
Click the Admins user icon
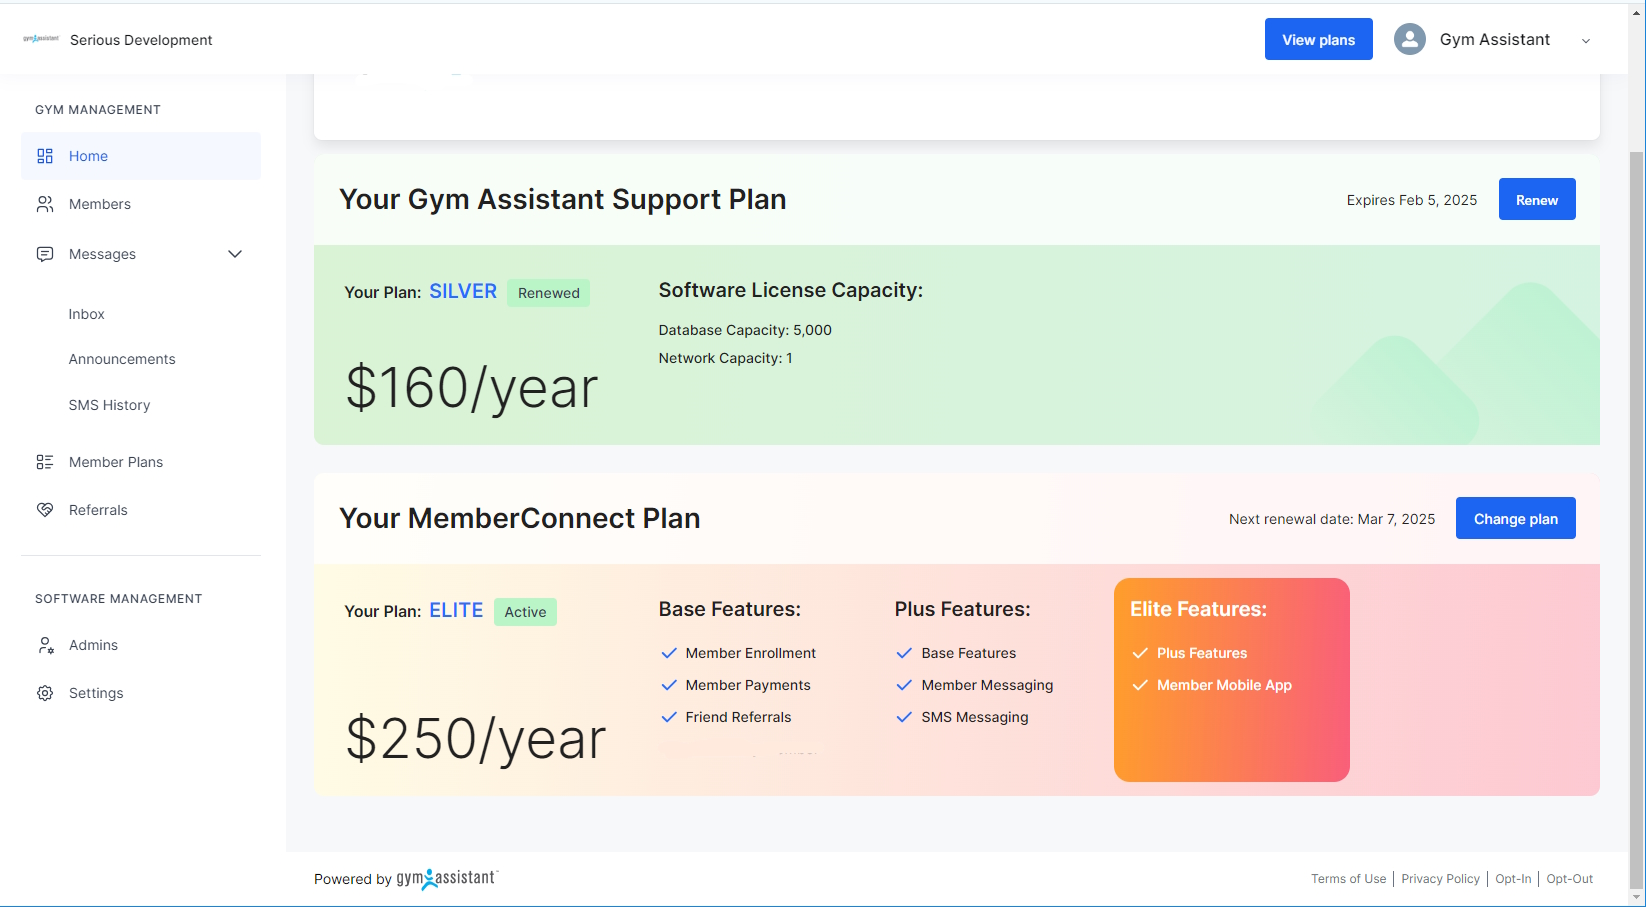tap(44, 645)
